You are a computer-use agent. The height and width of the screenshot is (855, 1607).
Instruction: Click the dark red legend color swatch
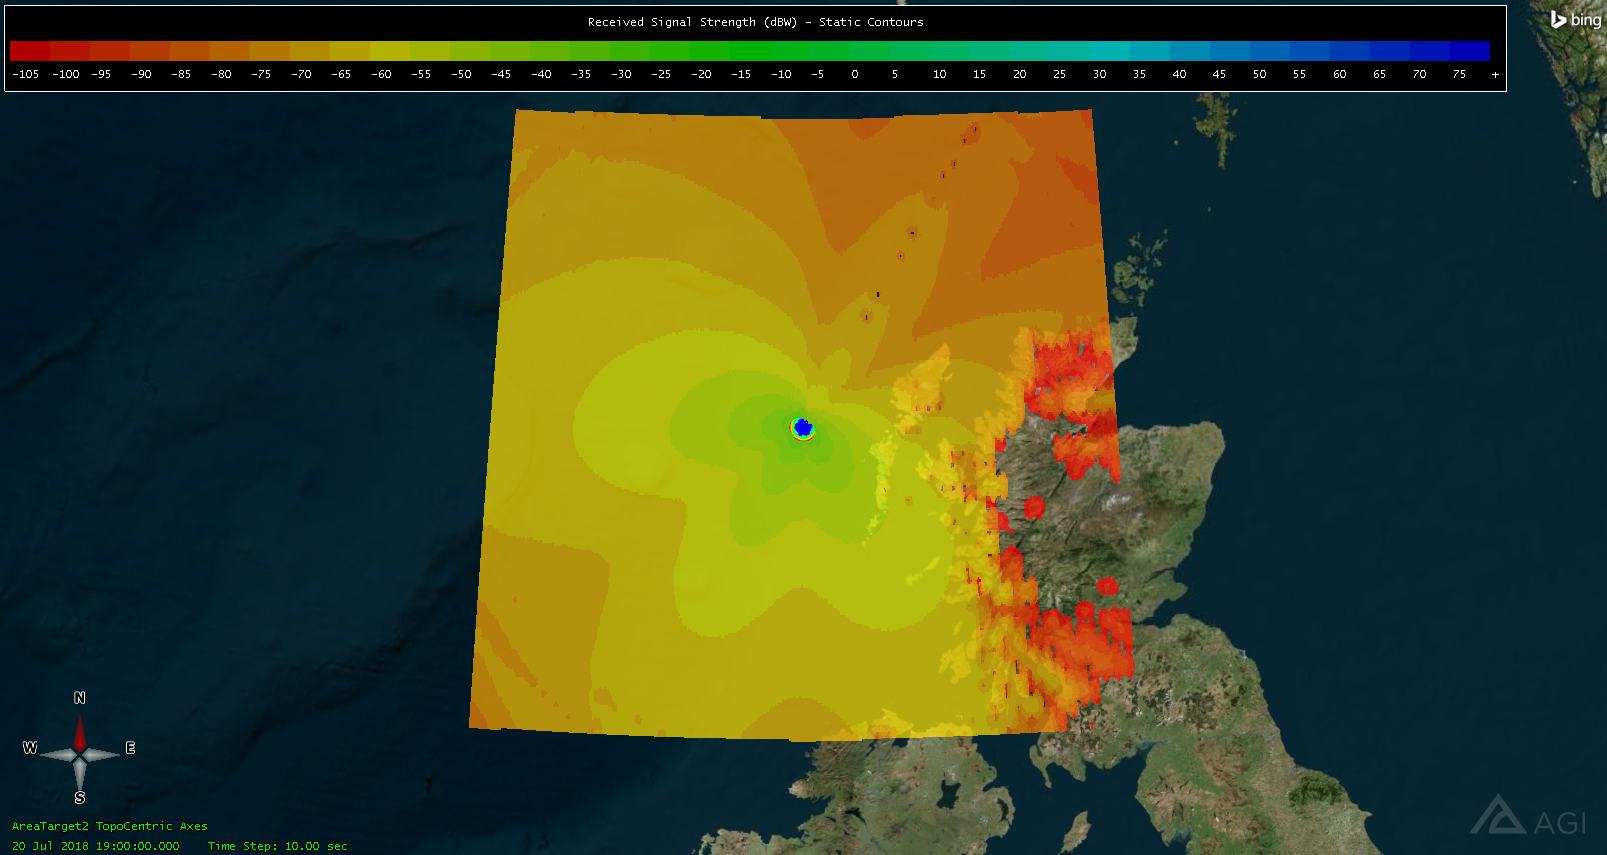click(30, 51)
